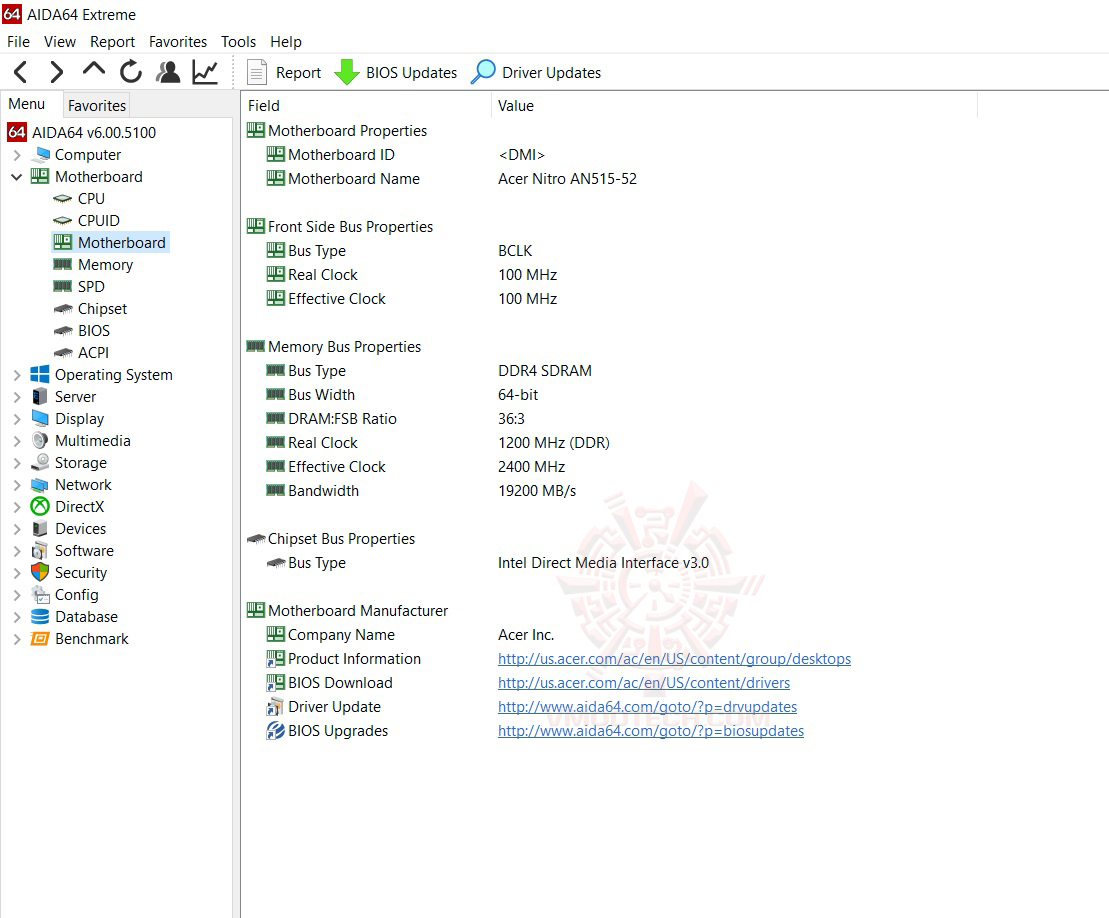This screenshot has height=918, width=1109.
Task: Go up one level with the up arrow icon
Action: 93,71
